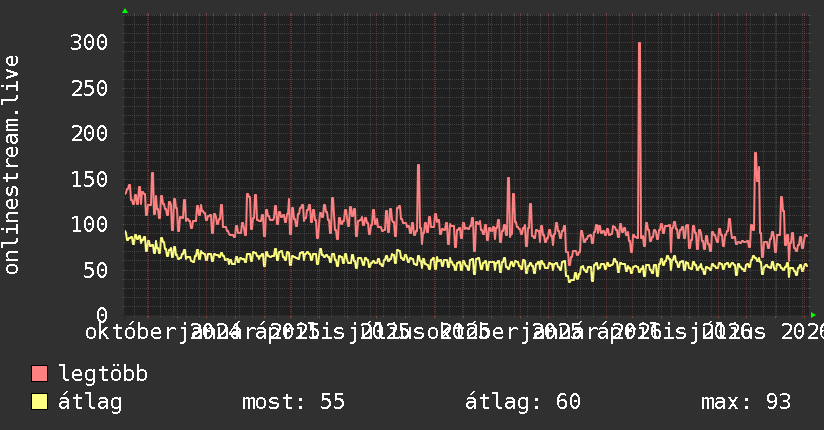Screen dimensions: 824x430
Task: Click the tallest pink spike peak at 300
Action: tap(639, 44)
